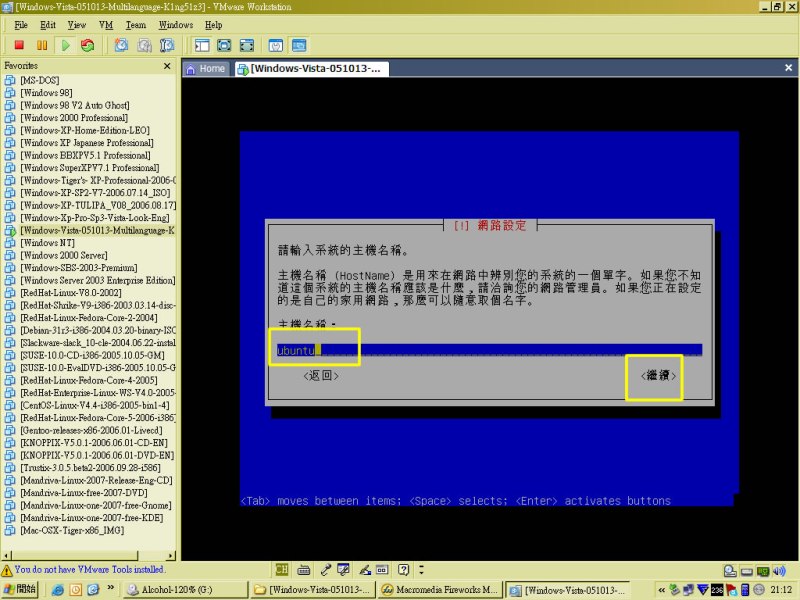The width and height of the screenshot is (800, 600).
Task: Select [KNOPPIX-V5.0.1-2006.06.01-CD-EN] favorite
Action: point(94,443)
